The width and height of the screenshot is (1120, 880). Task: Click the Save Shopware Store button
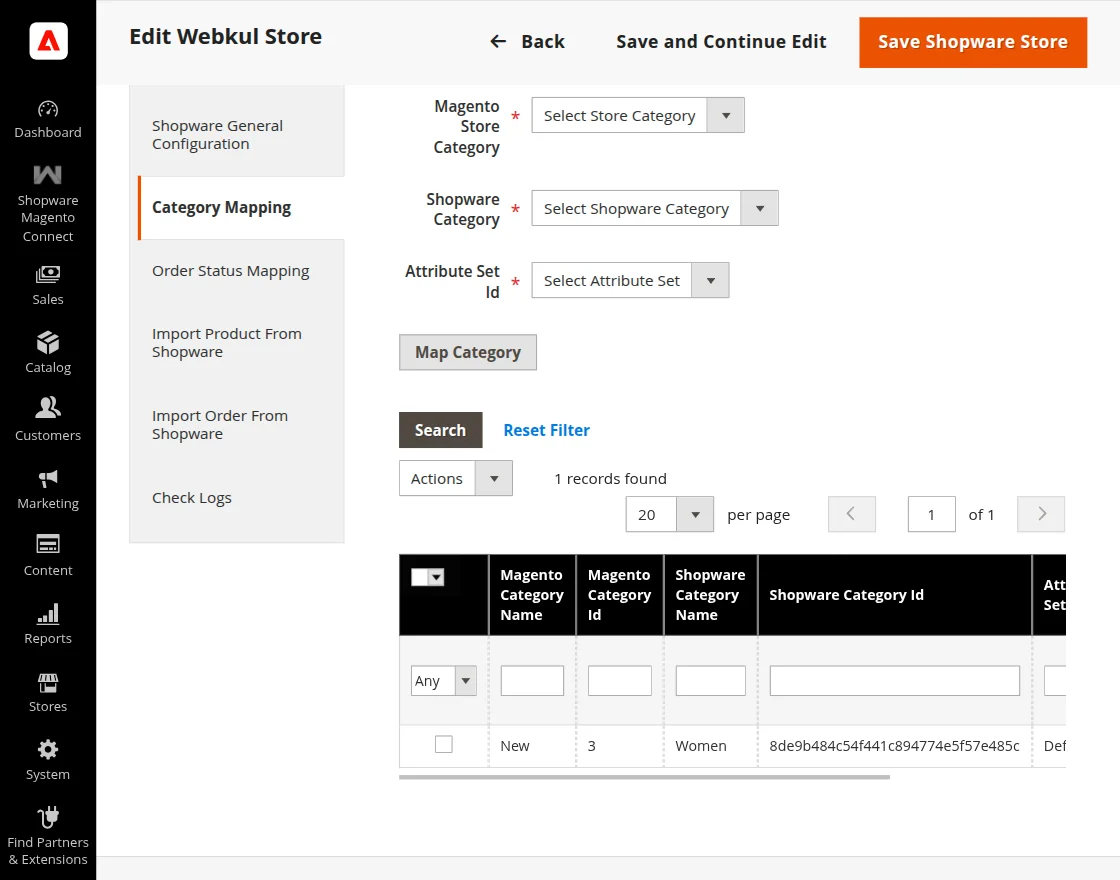click(x=972, y=42)
